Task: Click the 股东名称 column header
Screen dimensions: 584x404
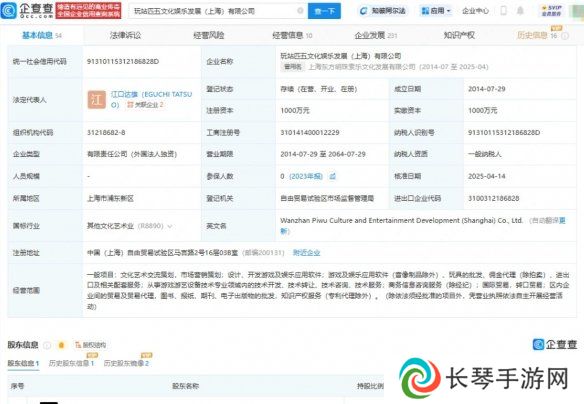Action: click(185, 386)
